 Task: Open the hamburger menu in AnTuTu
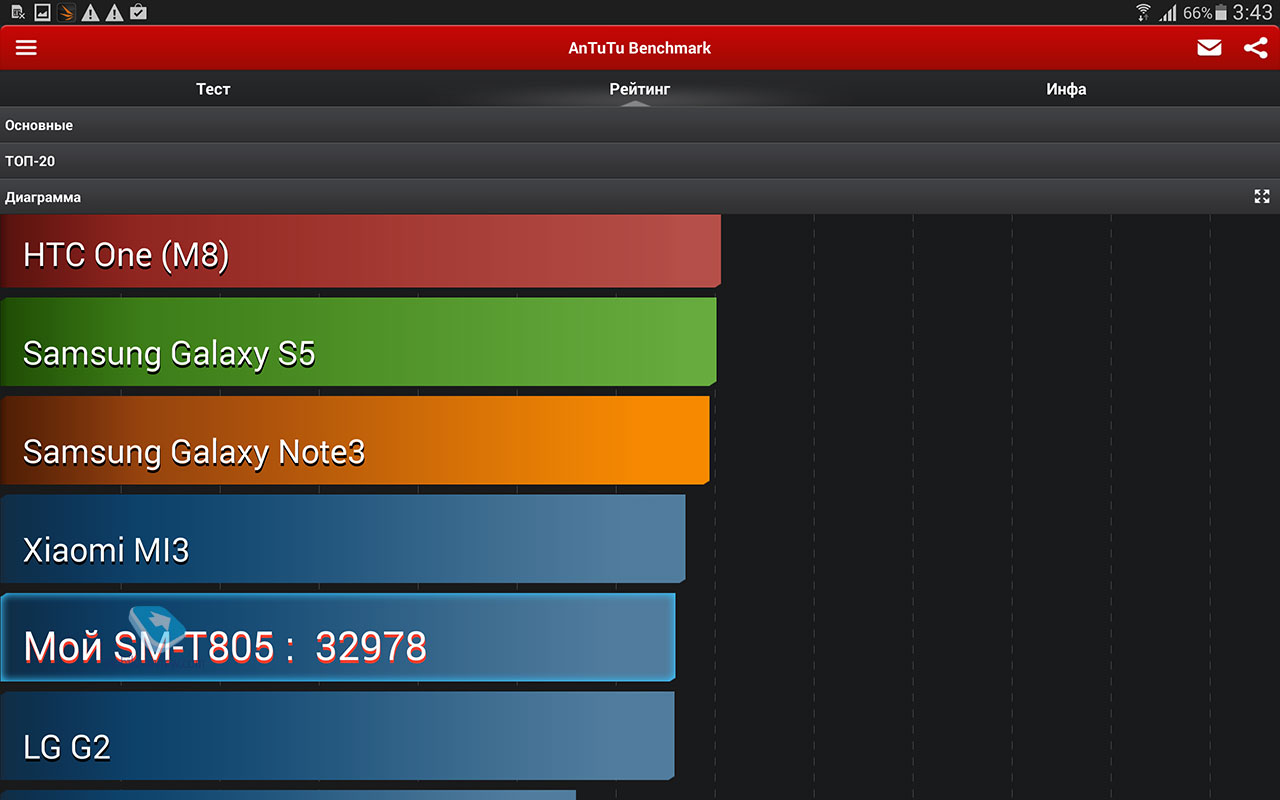pyautogui.click(x=26, y=48)
